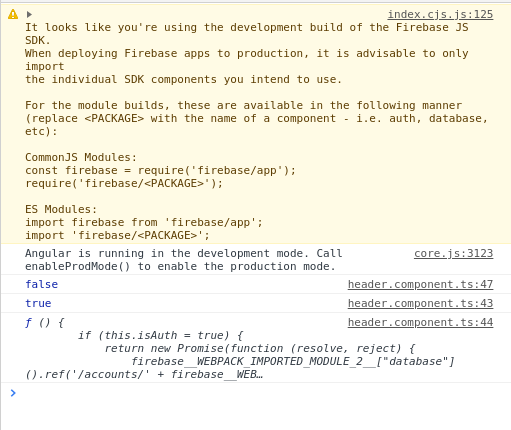
Task: Follow header.component.ts:47 source link
Action: click(x=420, y=284)
